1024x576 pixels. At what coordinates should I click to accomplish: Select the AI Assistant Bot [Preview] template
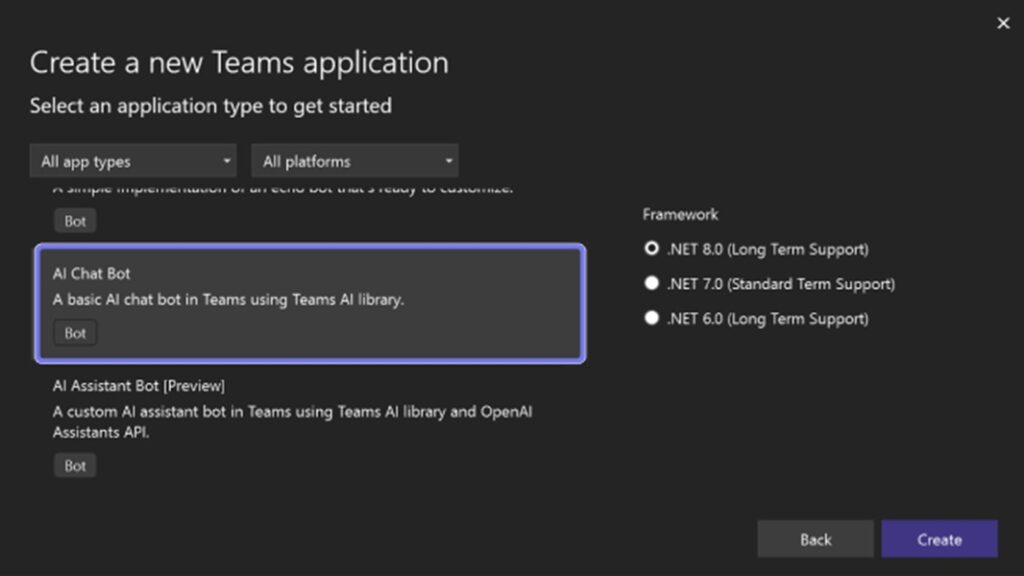click(x=313, y=420)
